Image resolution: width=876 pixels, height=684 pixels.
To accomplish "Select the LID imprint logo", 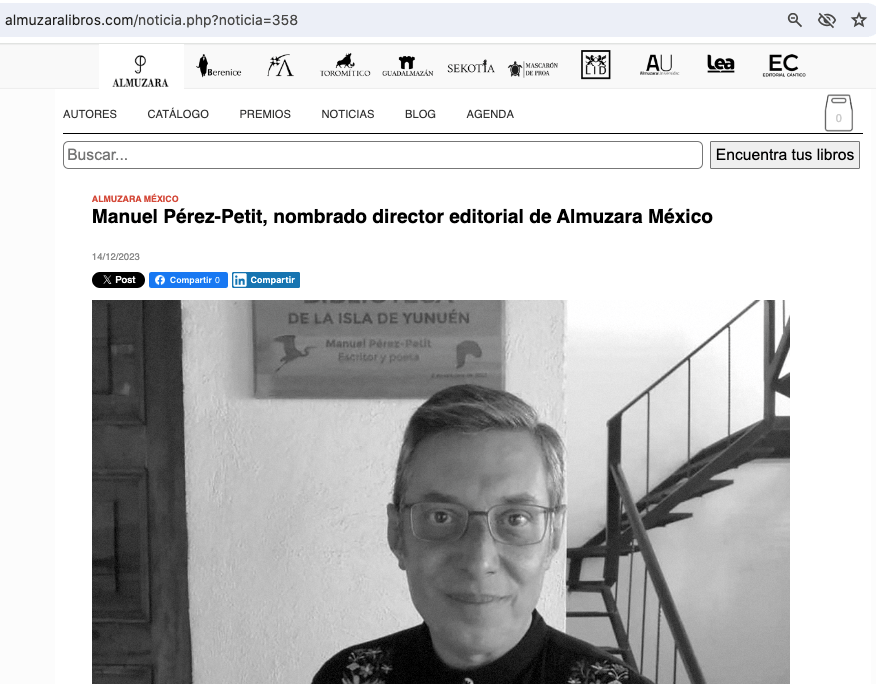I will point(595,66).
